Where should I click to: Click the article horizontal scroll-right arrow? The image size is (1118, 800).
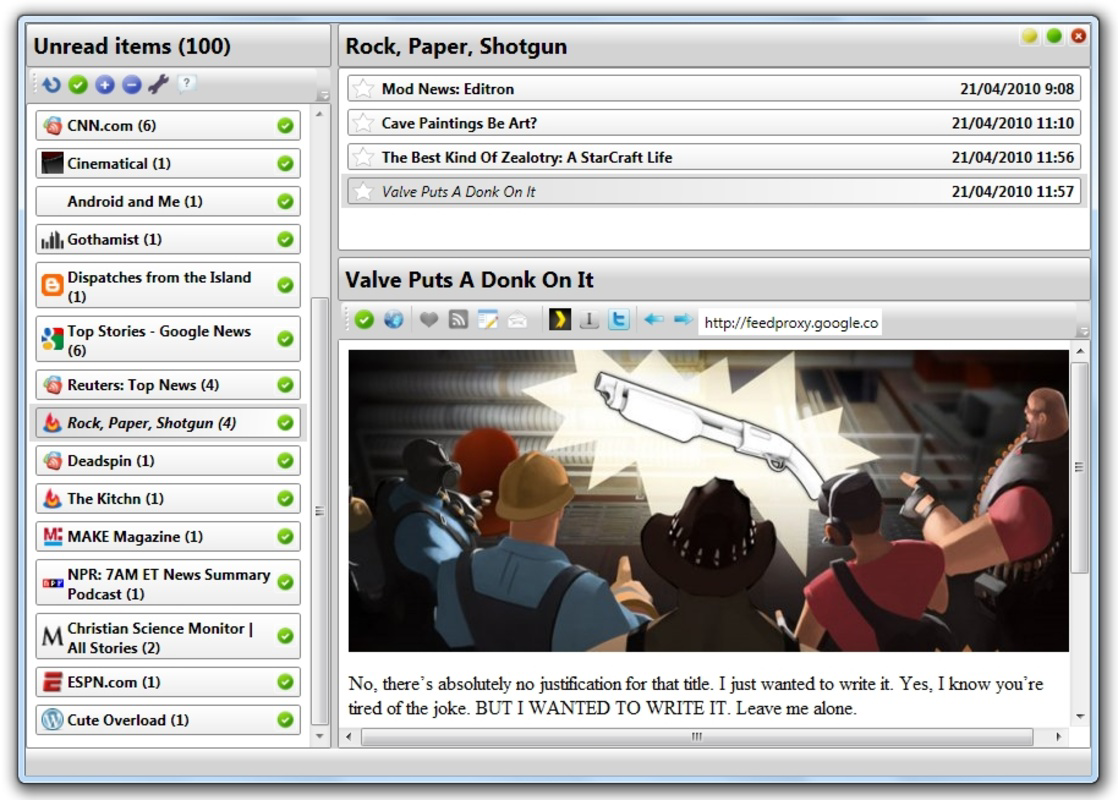(x=1058, y=737)
